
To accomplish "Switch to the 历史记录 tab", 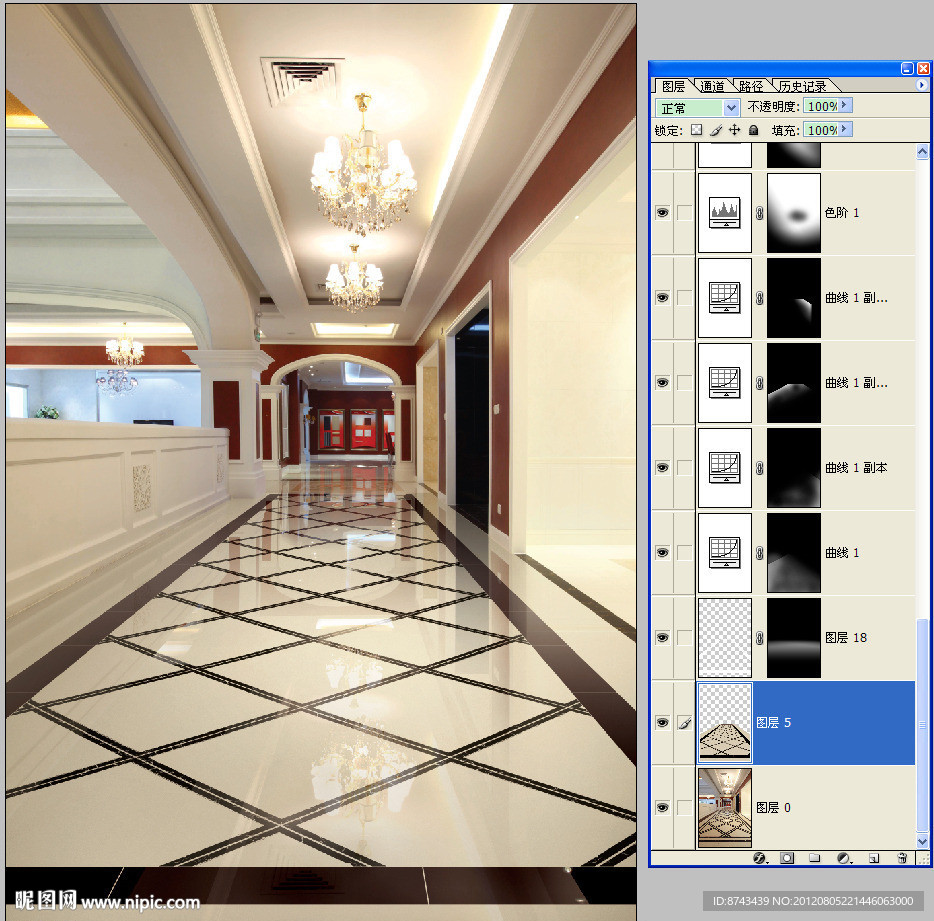I will (x=802, y=86).
